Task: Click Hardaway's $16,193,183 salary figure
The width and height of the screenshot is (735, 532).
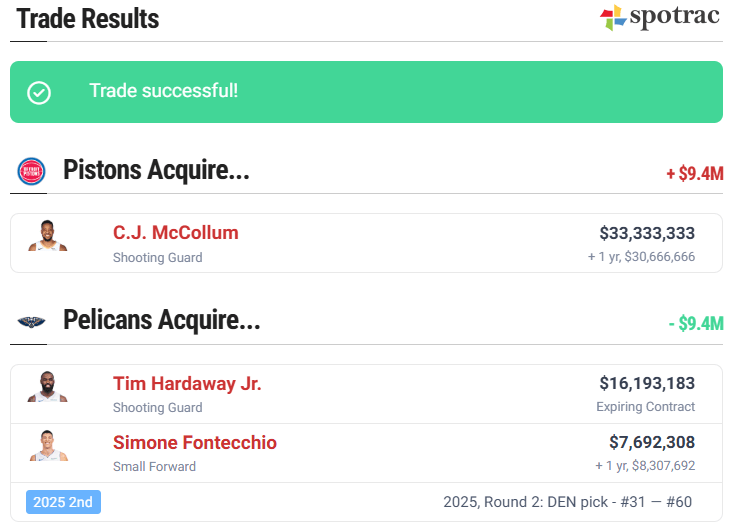Action: 647,383
